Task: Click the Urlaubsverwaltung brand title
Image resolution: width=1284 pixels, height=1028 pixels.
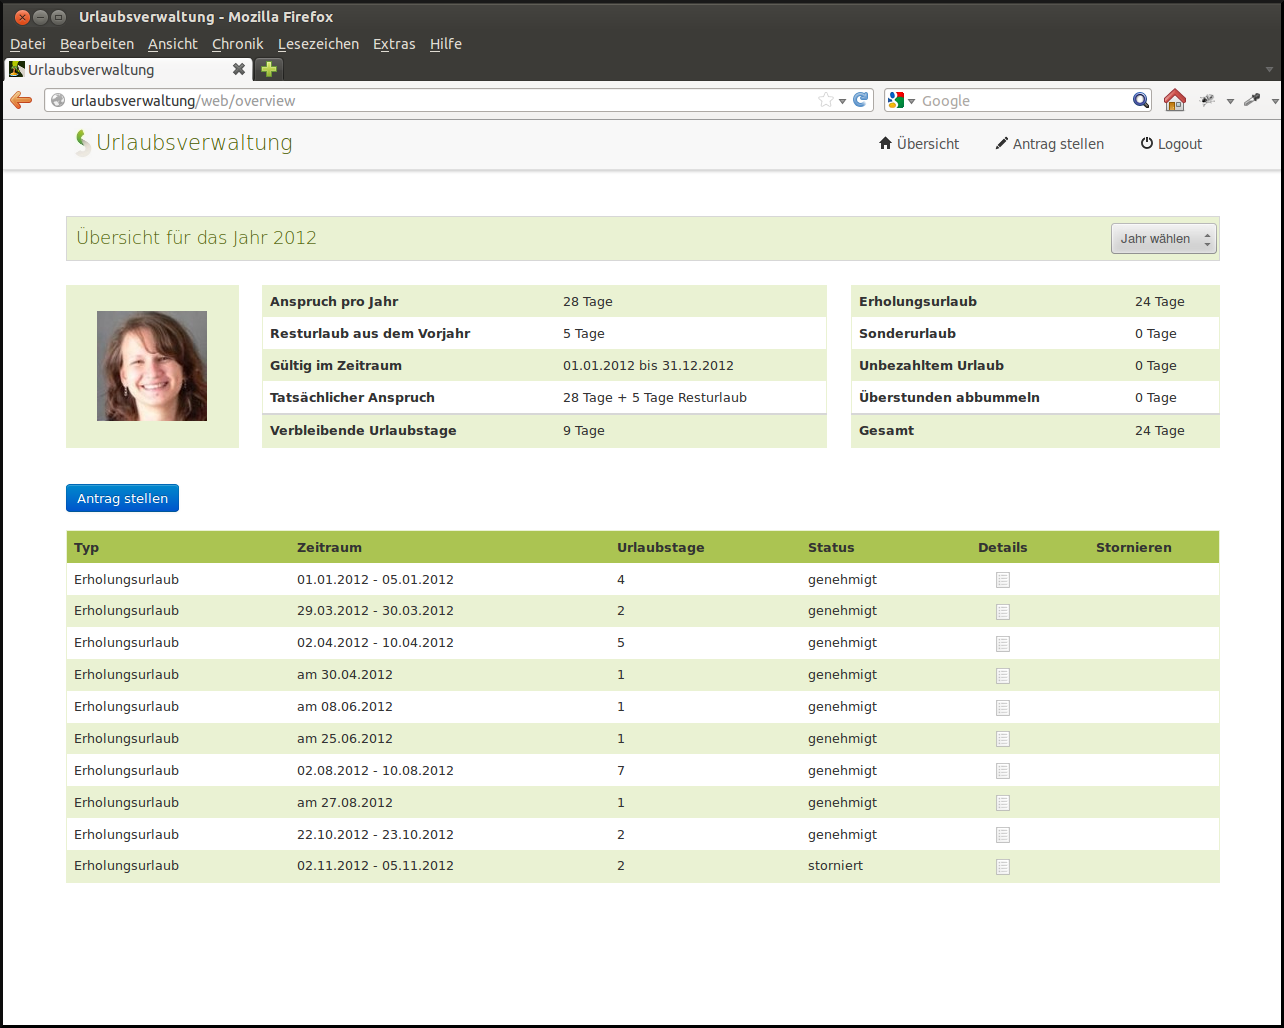Action: 195,143
